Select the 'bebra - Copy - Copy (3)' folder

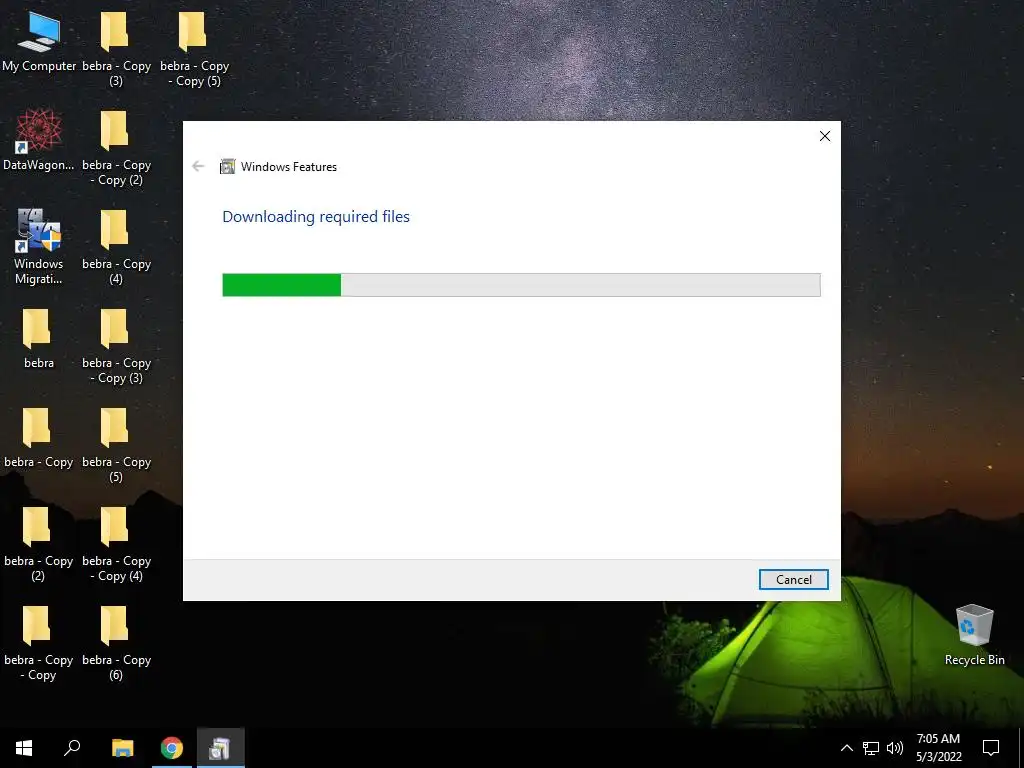click(x=116, y=346)
